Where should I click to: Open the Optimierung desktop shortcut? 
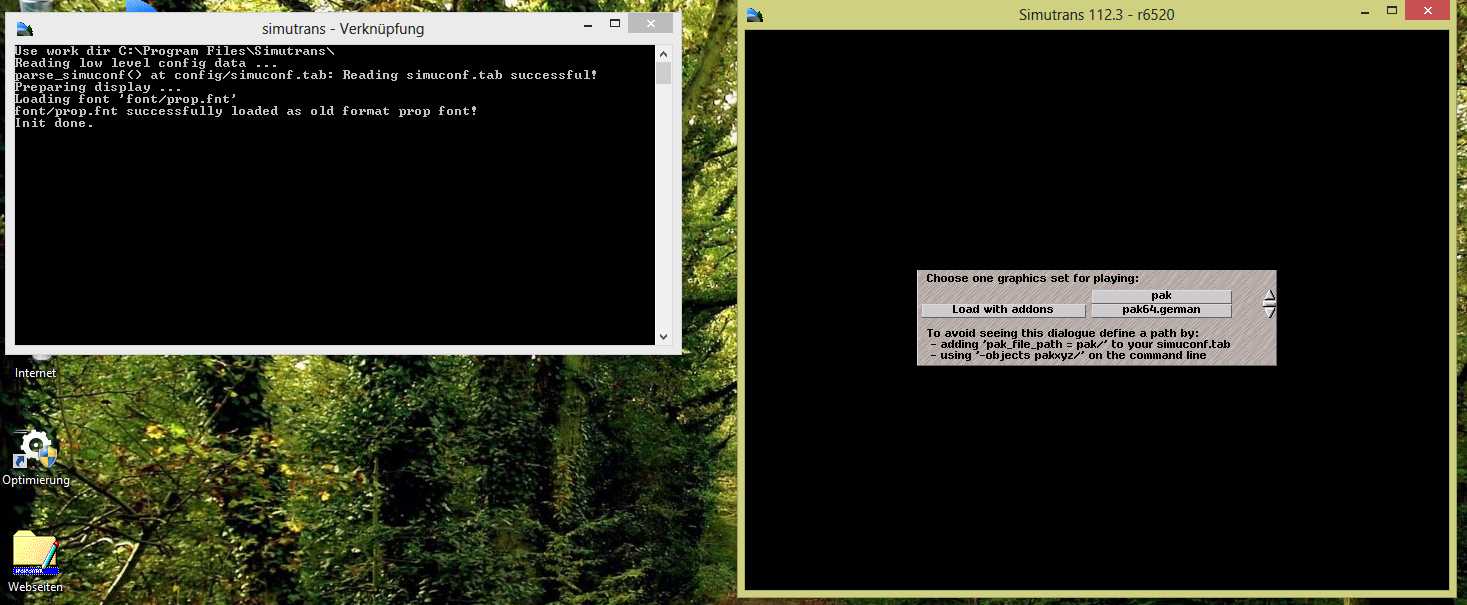36,450
